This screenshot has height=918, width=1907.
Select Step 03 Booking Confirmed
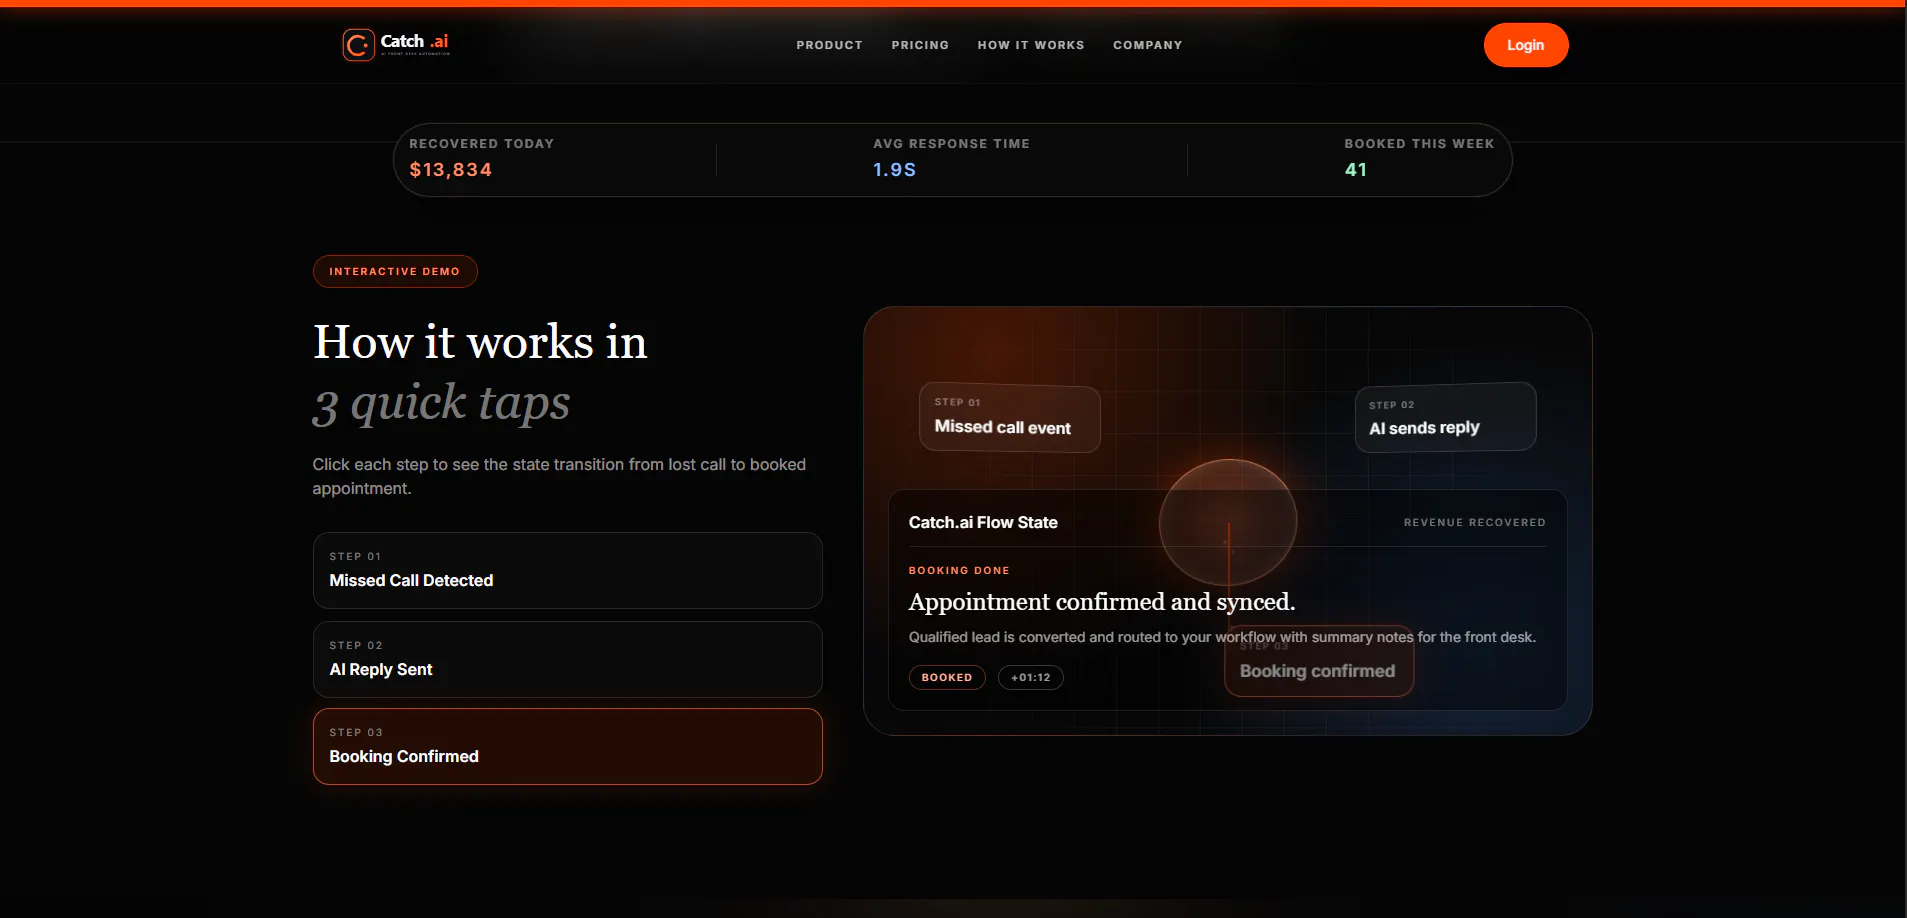pos(568,746)
